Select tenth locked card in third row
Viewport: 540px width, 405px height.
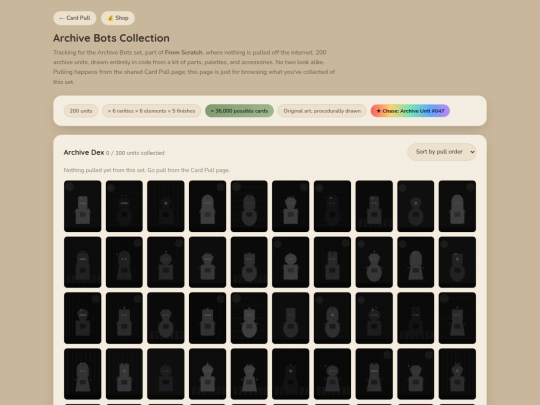click(x=457, y=318)
